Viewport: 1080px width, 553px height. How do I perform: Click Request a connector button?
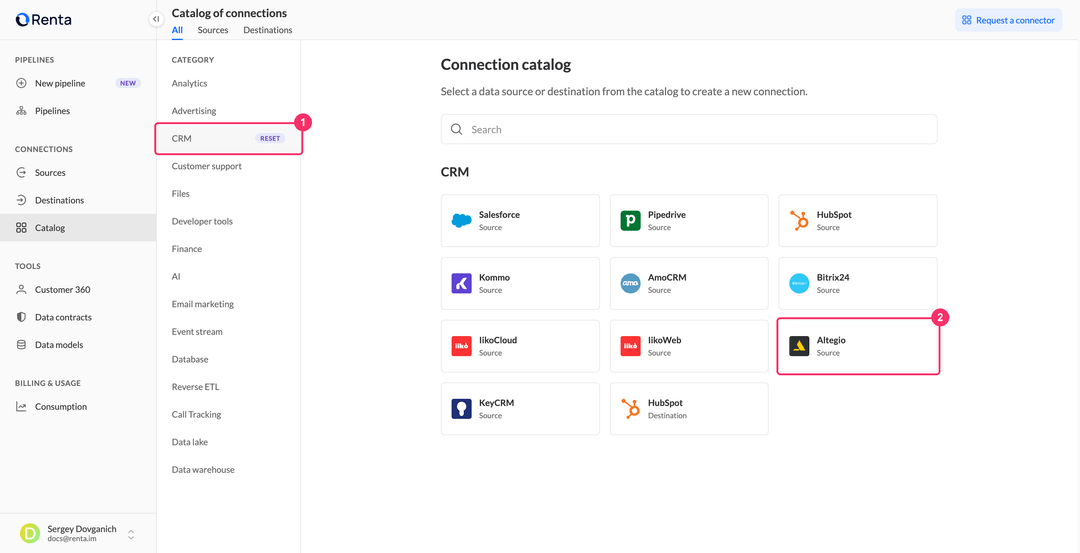pyautogui.click(x=1008, y=20)
